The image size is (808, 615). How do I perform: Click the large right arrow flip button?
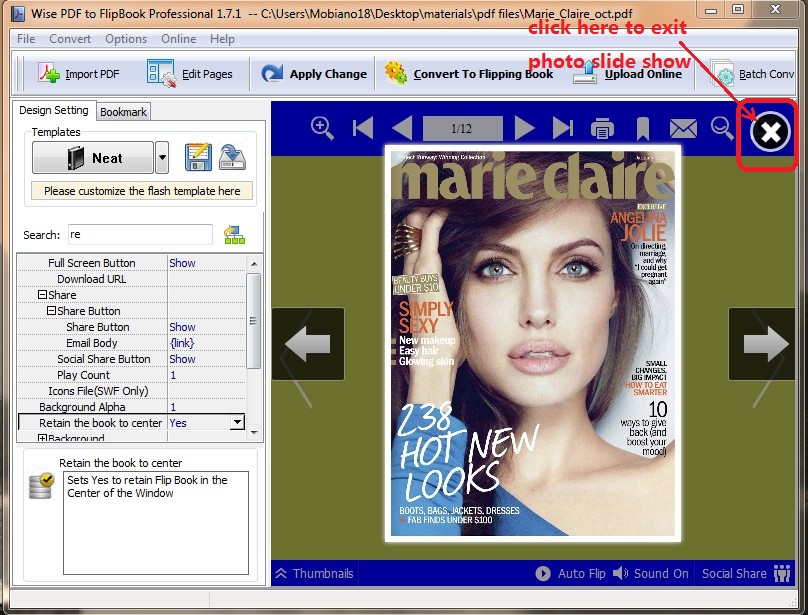762,344
